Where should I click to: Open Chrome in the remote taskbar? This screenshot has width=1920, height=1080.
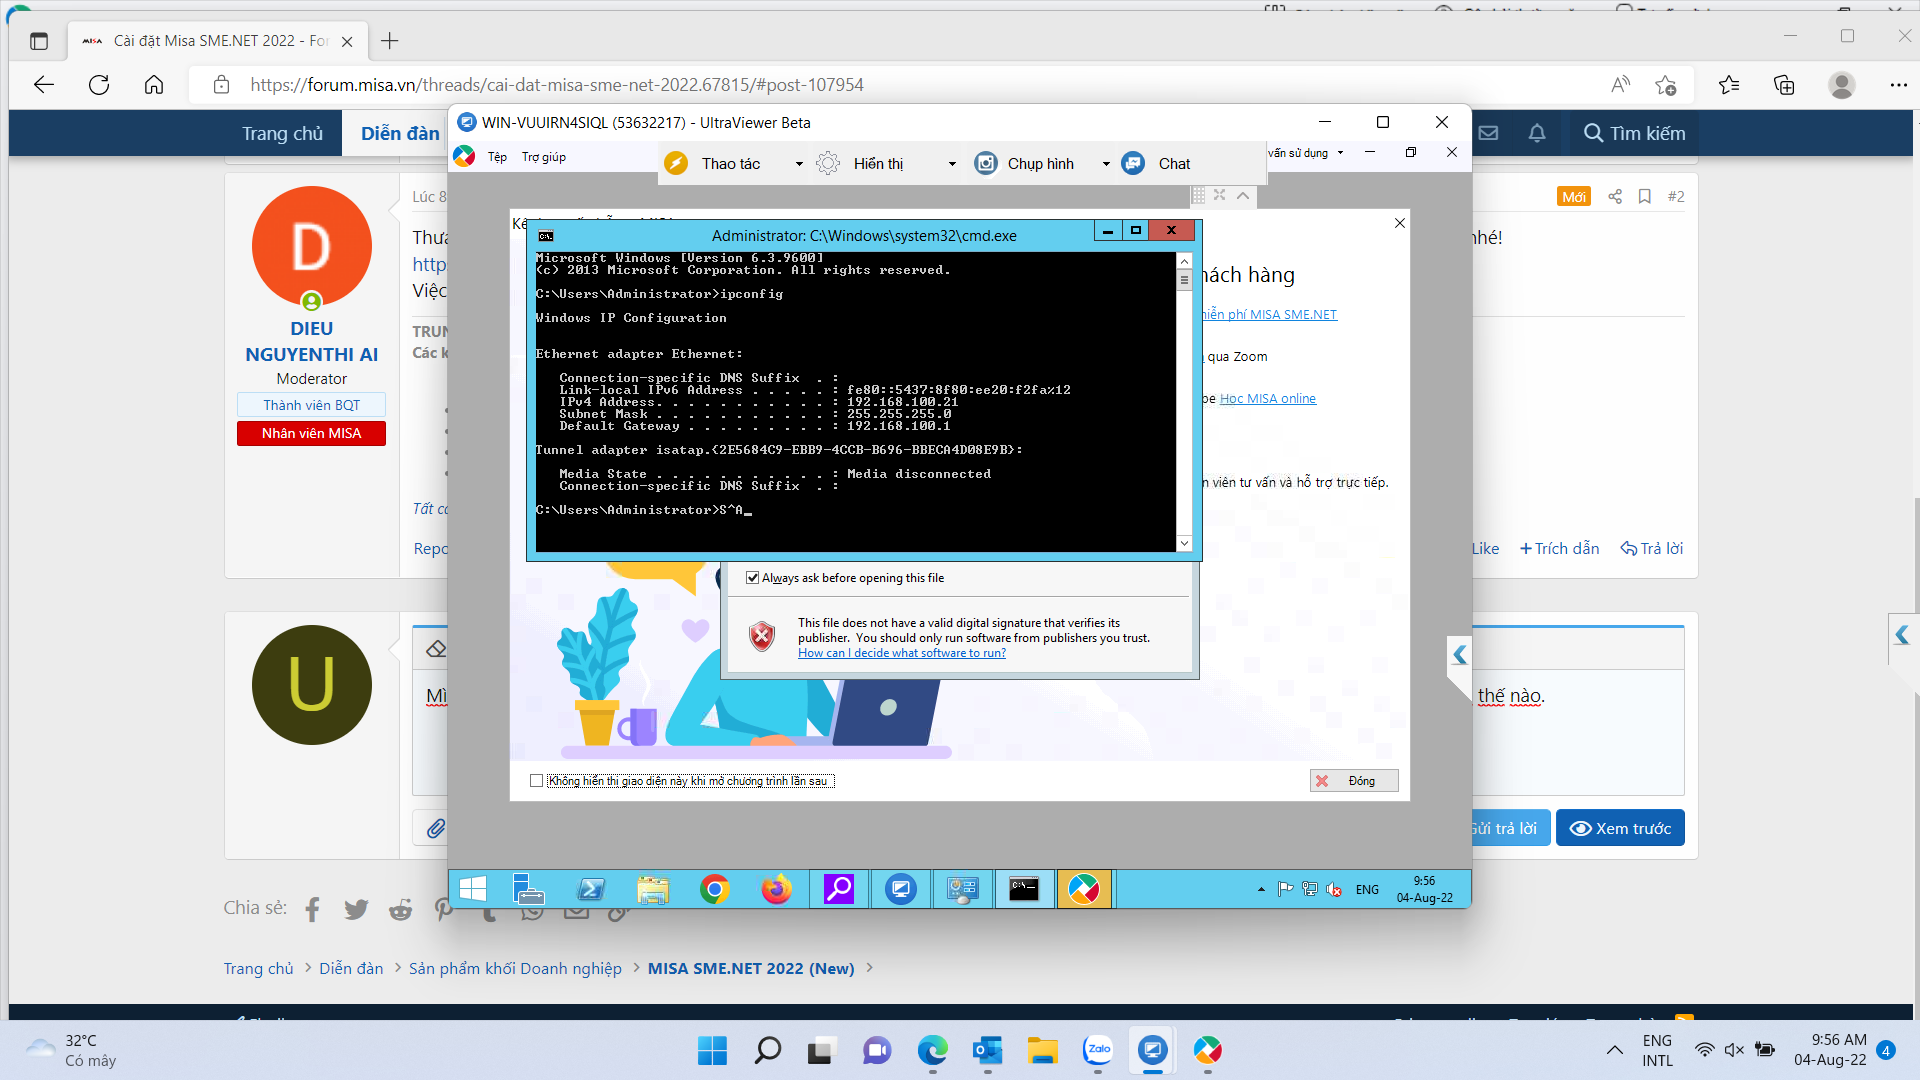[714, 889]
